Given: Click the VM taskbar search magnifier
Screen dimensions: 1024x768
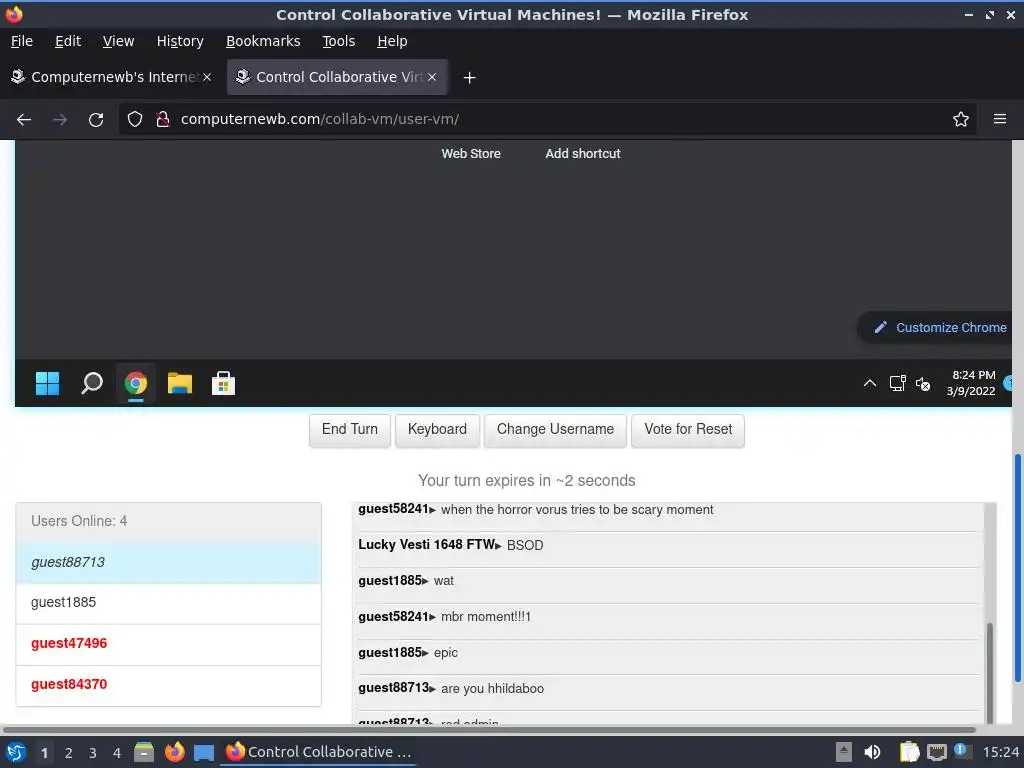Looking at the screenshot, I should click(x=91, y=383).
